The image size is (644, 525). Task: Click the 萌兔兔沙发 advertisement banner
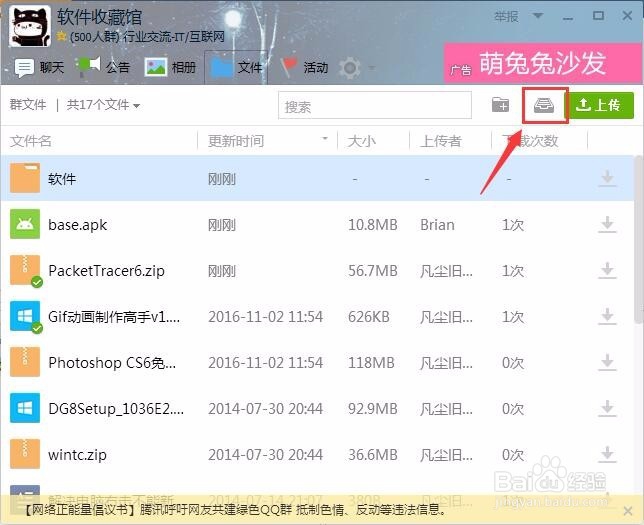[543, 64]
